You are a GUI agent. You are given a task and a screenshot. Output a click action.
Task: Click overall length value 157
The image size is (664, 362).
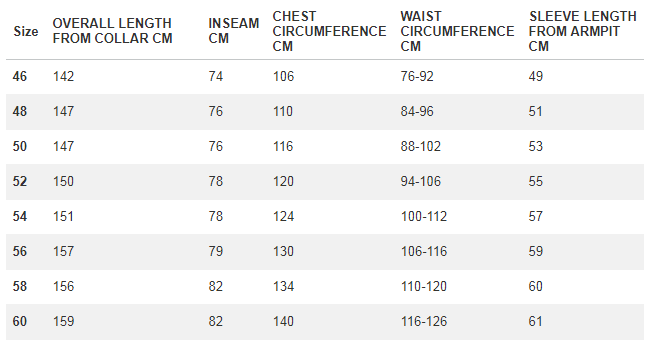tap(63, 251)
